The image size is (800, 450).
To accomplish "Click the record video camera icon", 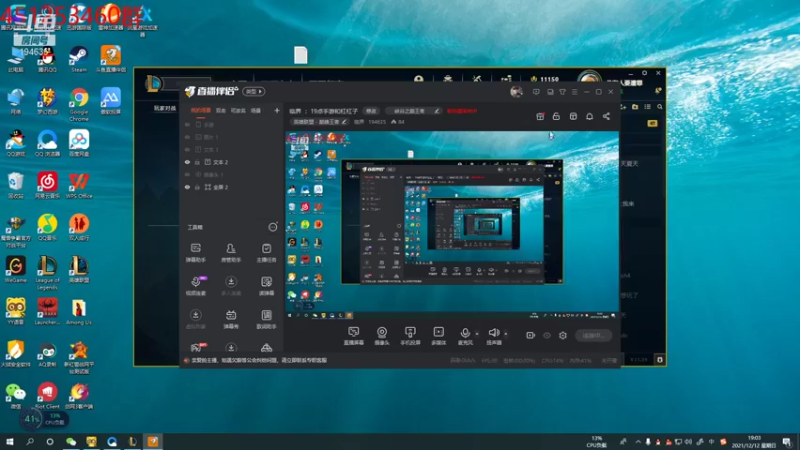I will [531, 335].
